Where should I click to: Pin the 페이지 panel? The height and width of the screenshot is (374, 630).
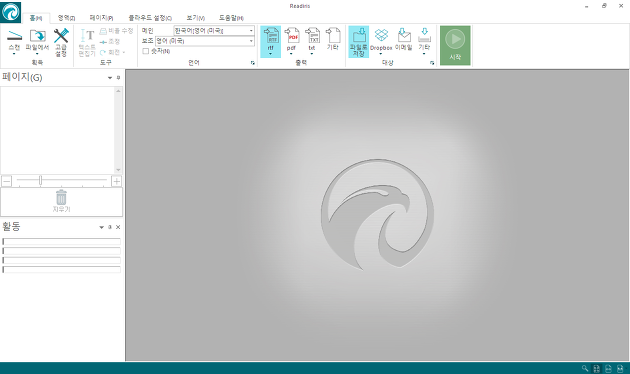(118, 78)
